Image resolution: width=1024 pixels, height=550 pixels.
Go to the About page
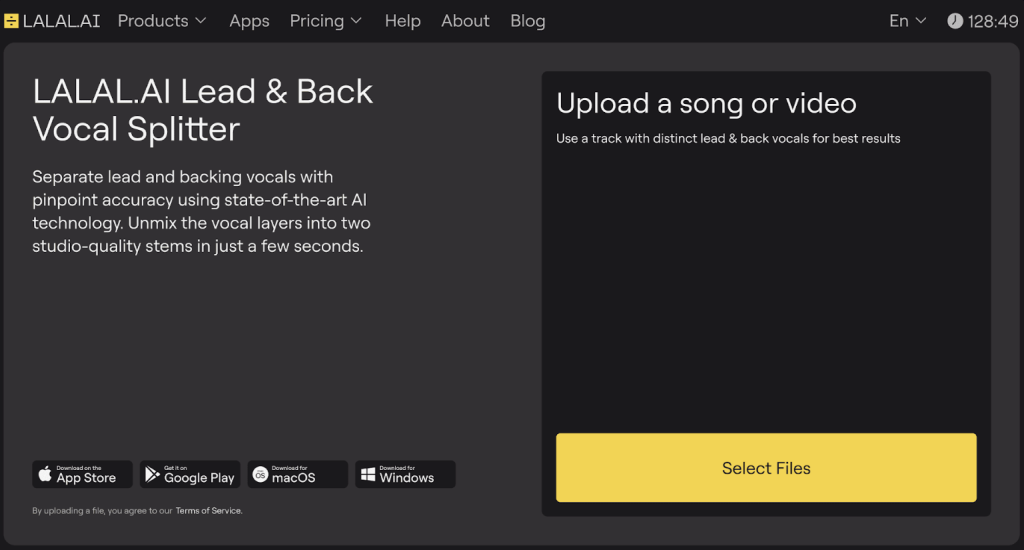[465, 21]
